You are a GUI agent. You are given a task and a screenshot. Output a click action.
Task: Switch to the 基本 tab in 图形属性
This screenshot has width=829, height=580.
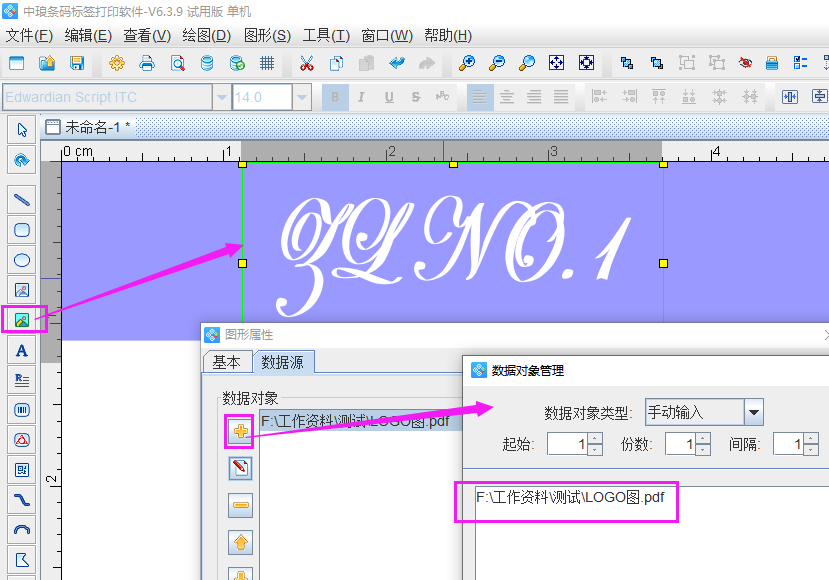(227, 362)
